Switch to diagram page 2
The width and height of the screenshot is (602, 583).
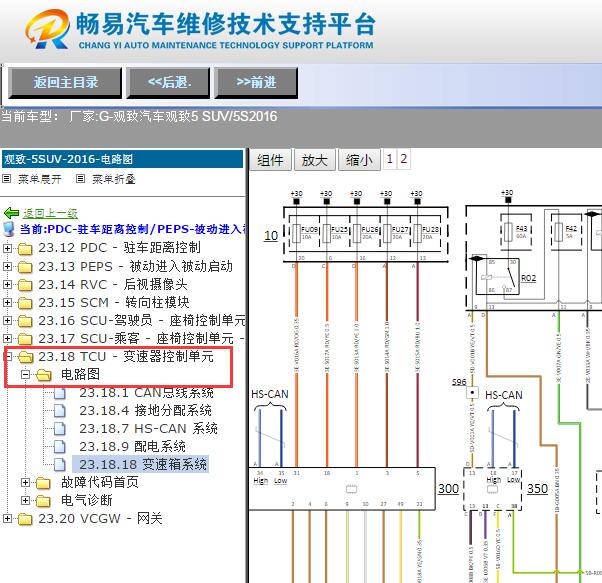point(404,159)
